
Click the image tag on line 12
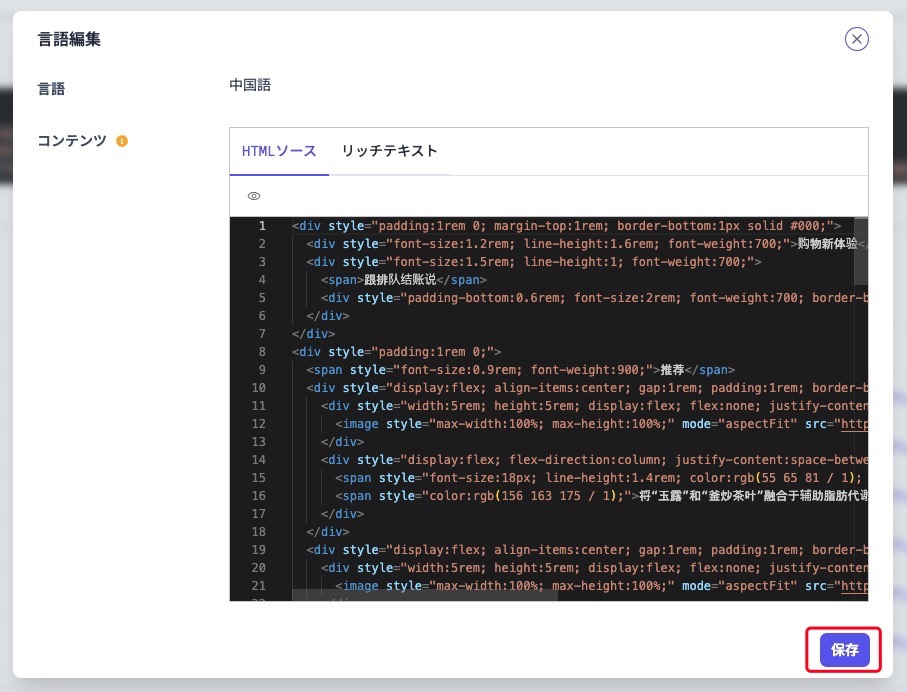click(x=360, y=424)
